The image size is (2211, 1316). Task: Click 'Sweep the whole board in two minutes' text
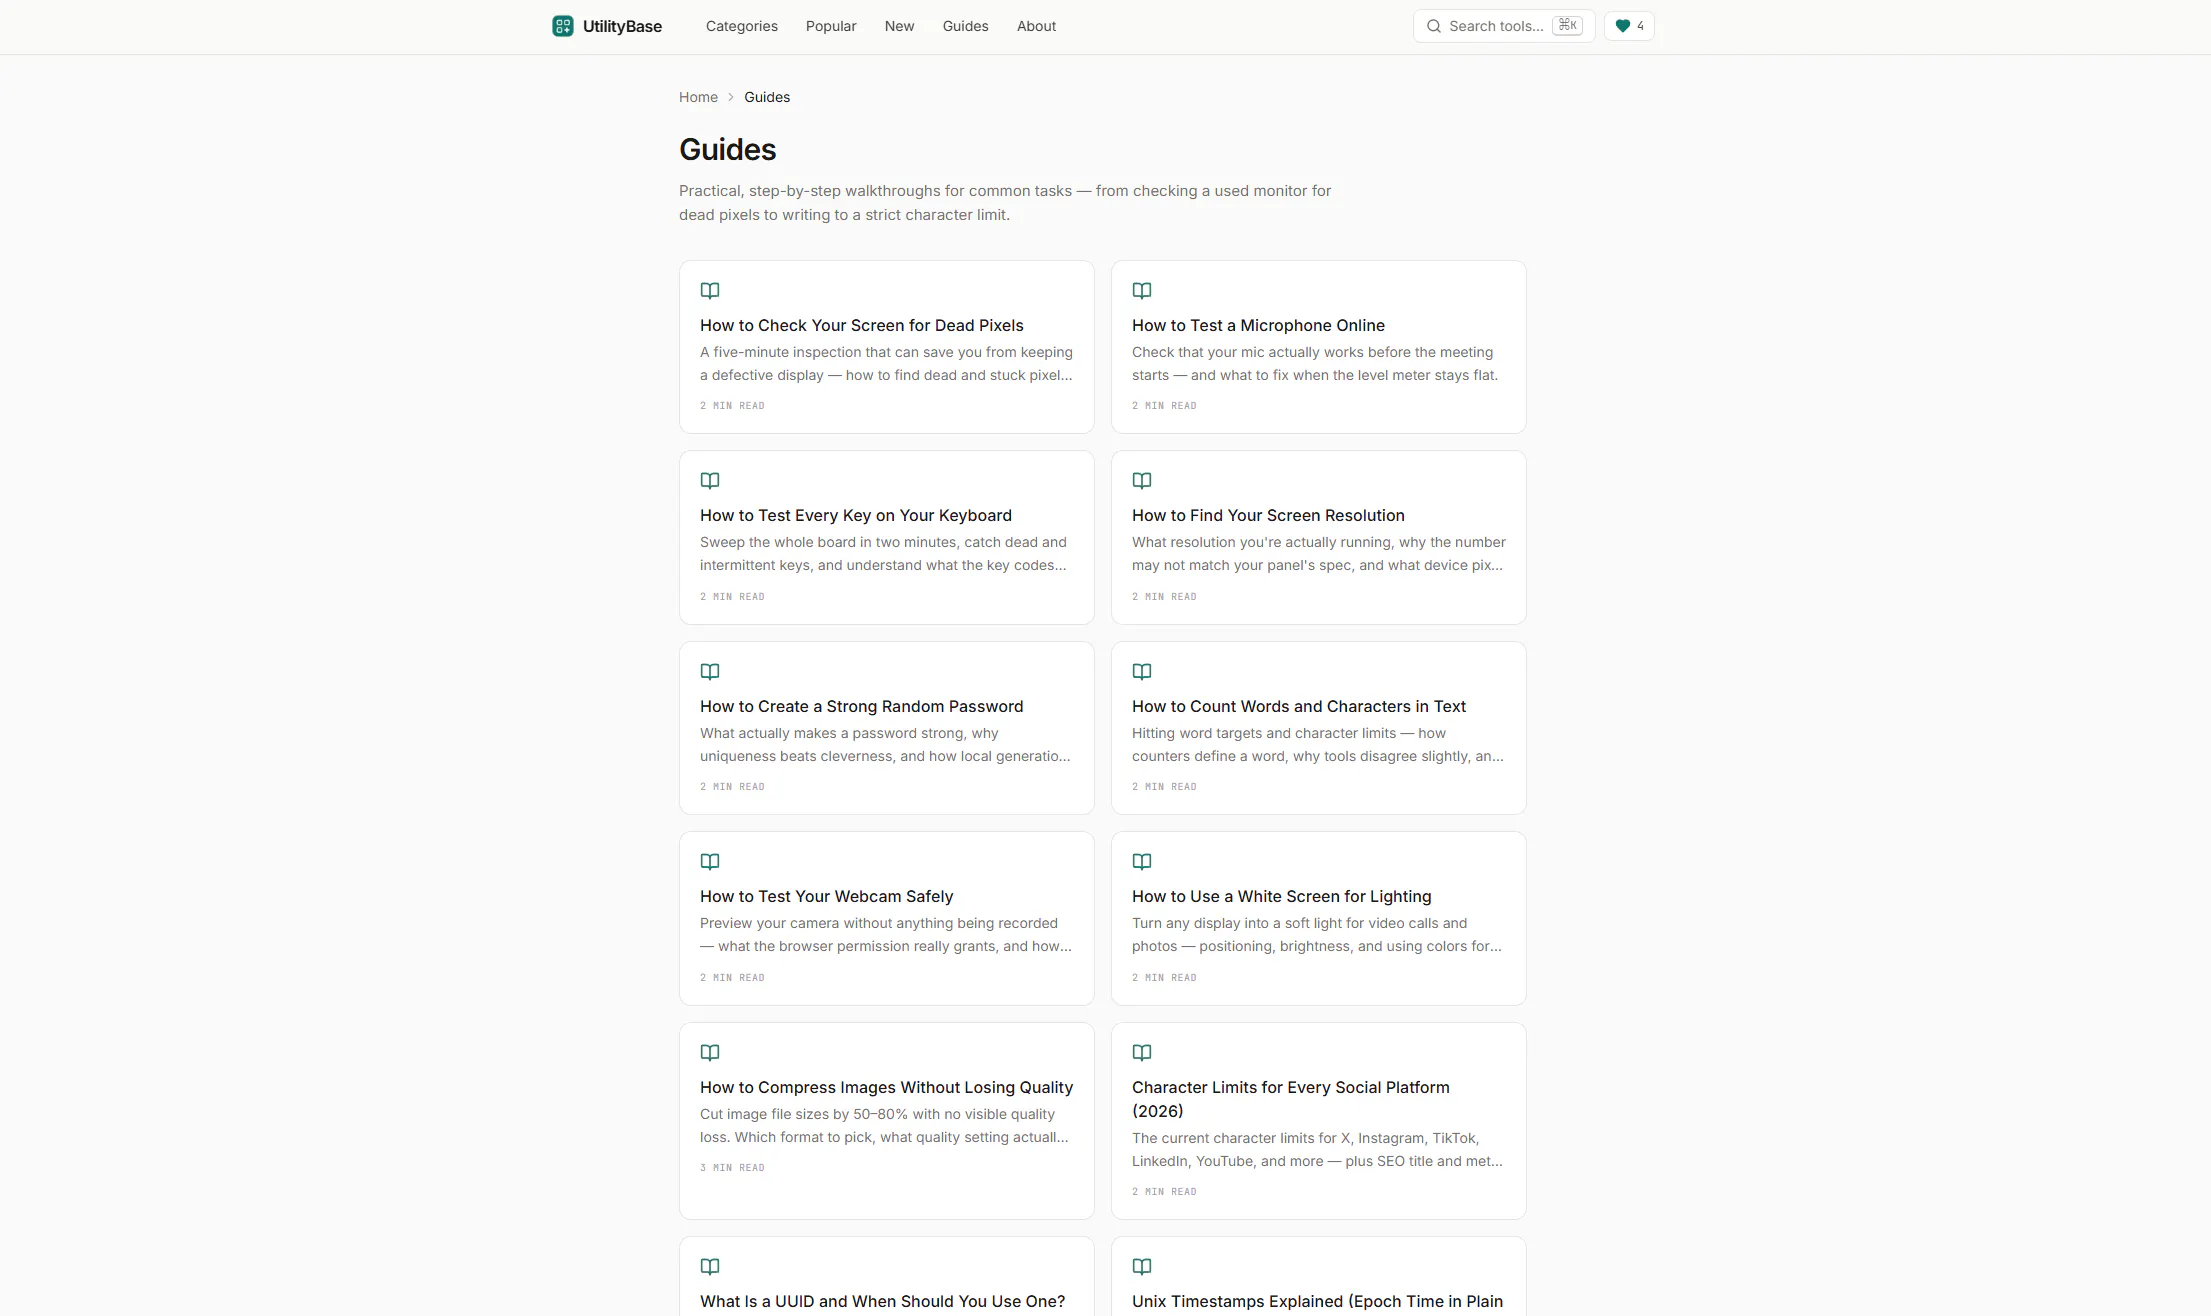click(884, 554)
